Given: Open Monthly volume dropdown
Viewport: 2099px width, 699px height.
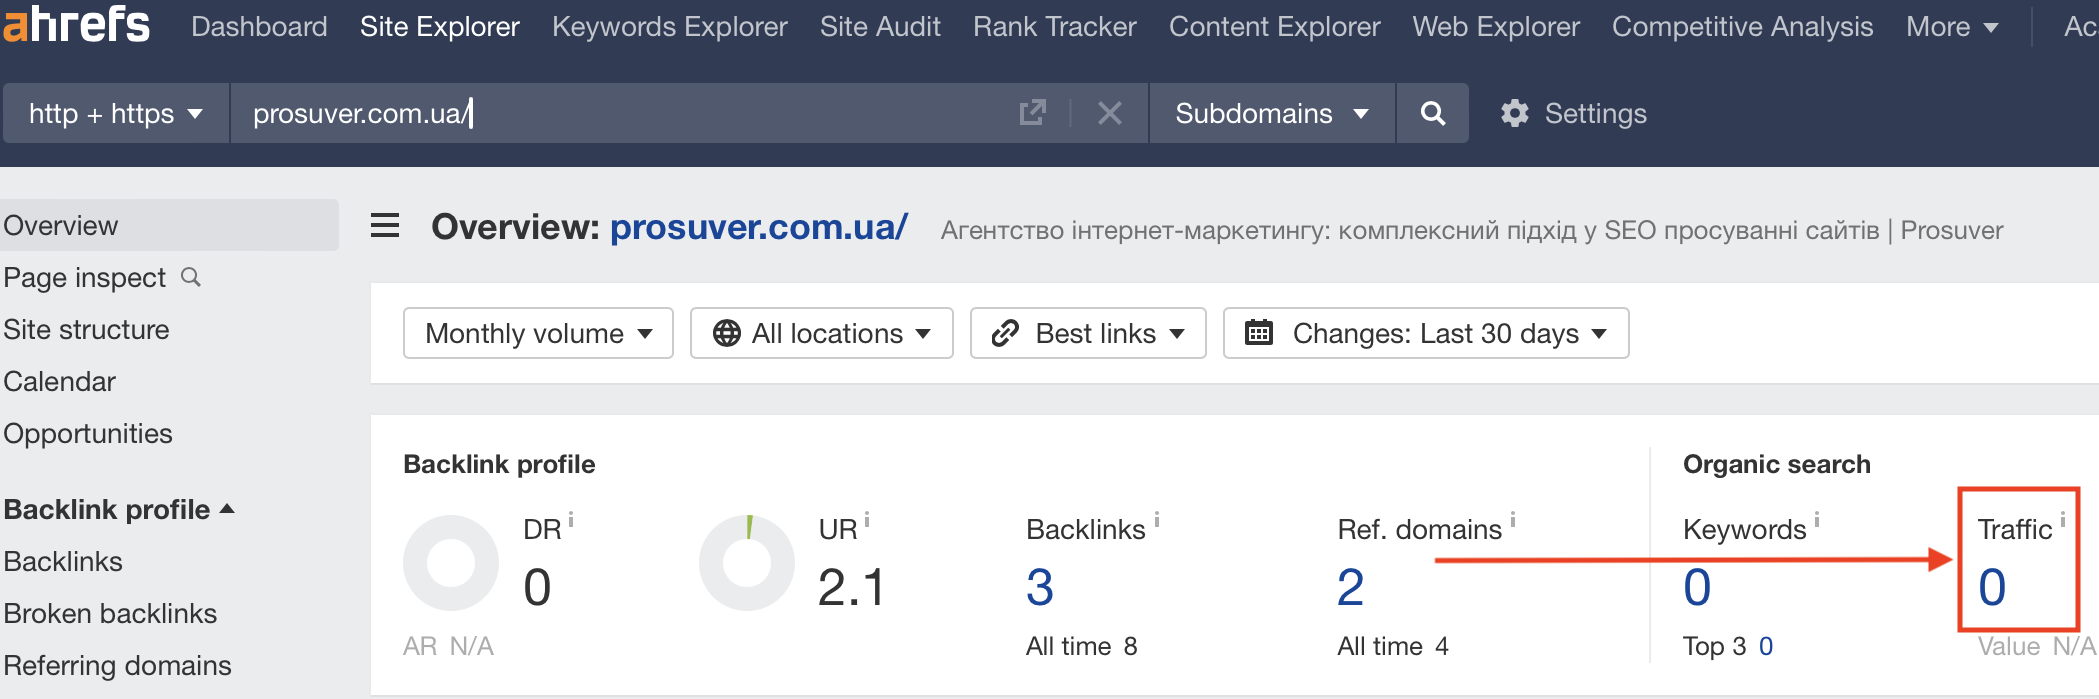Looking at the screenshot, I should (538, 333).
